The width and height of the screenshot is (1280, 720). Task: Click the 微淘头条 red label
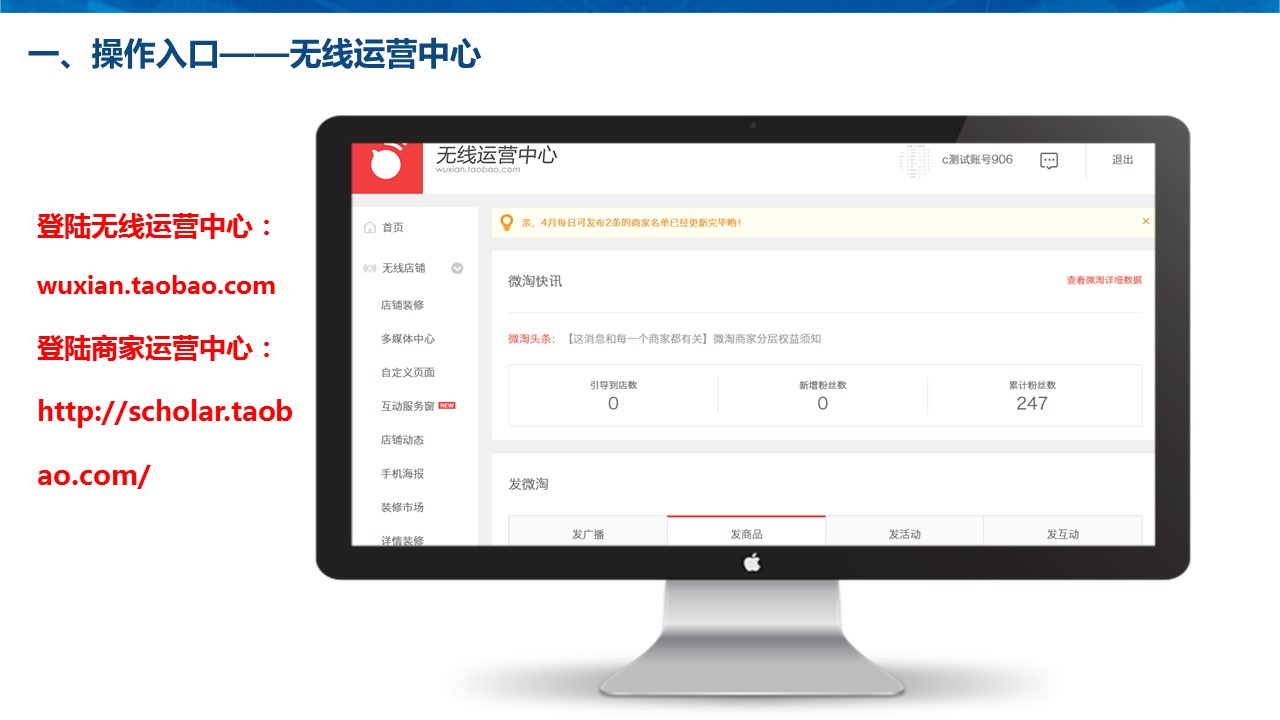tap(531, 339)
